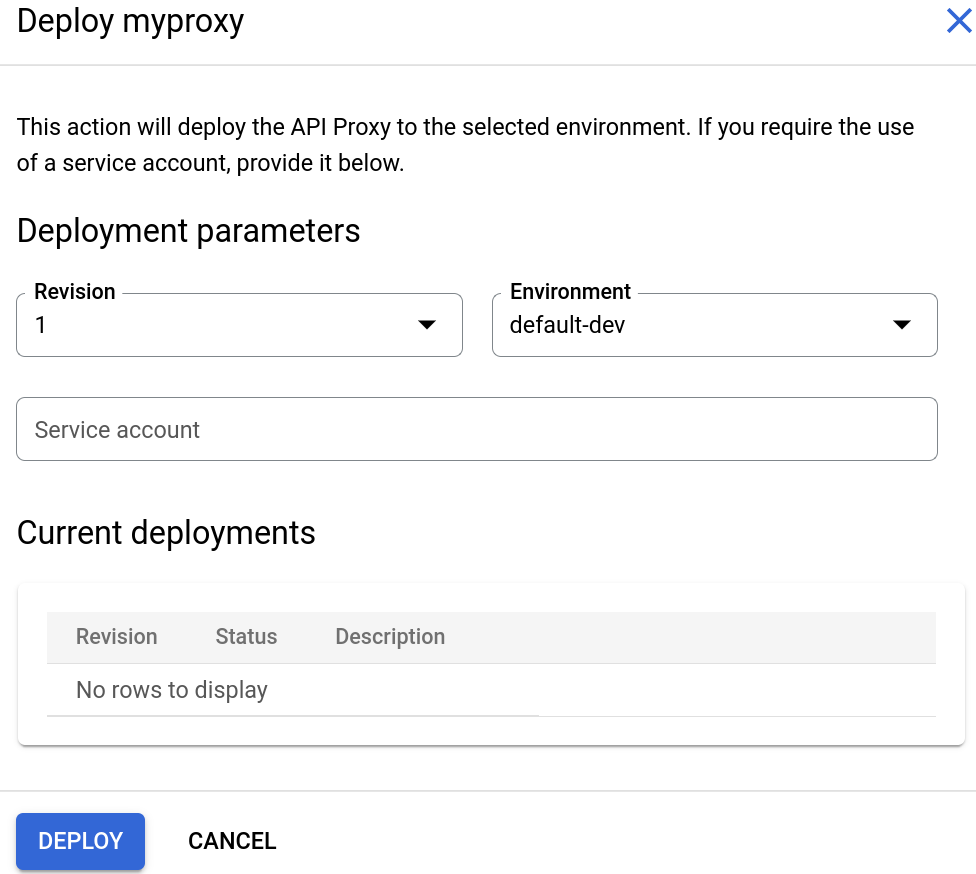Image resolution: width=976 pixels, height=874 pixels.
Task: Click inside the Service account field
Action: (x=400, y=428)
